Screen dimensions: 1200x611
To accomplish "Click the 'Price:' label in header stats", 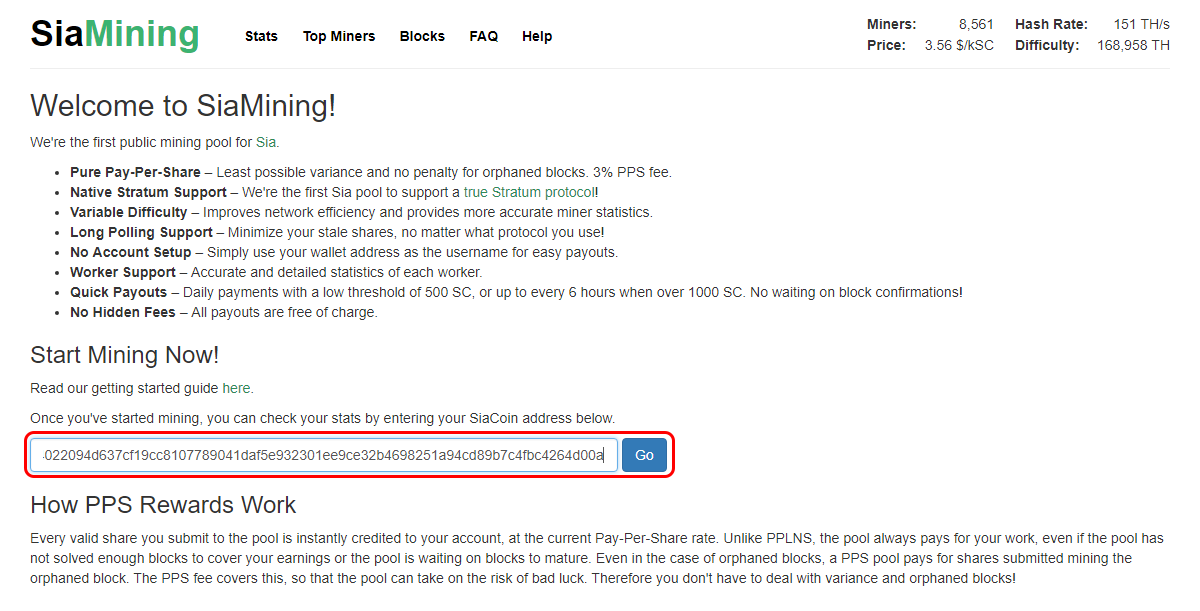I will 887,45.
